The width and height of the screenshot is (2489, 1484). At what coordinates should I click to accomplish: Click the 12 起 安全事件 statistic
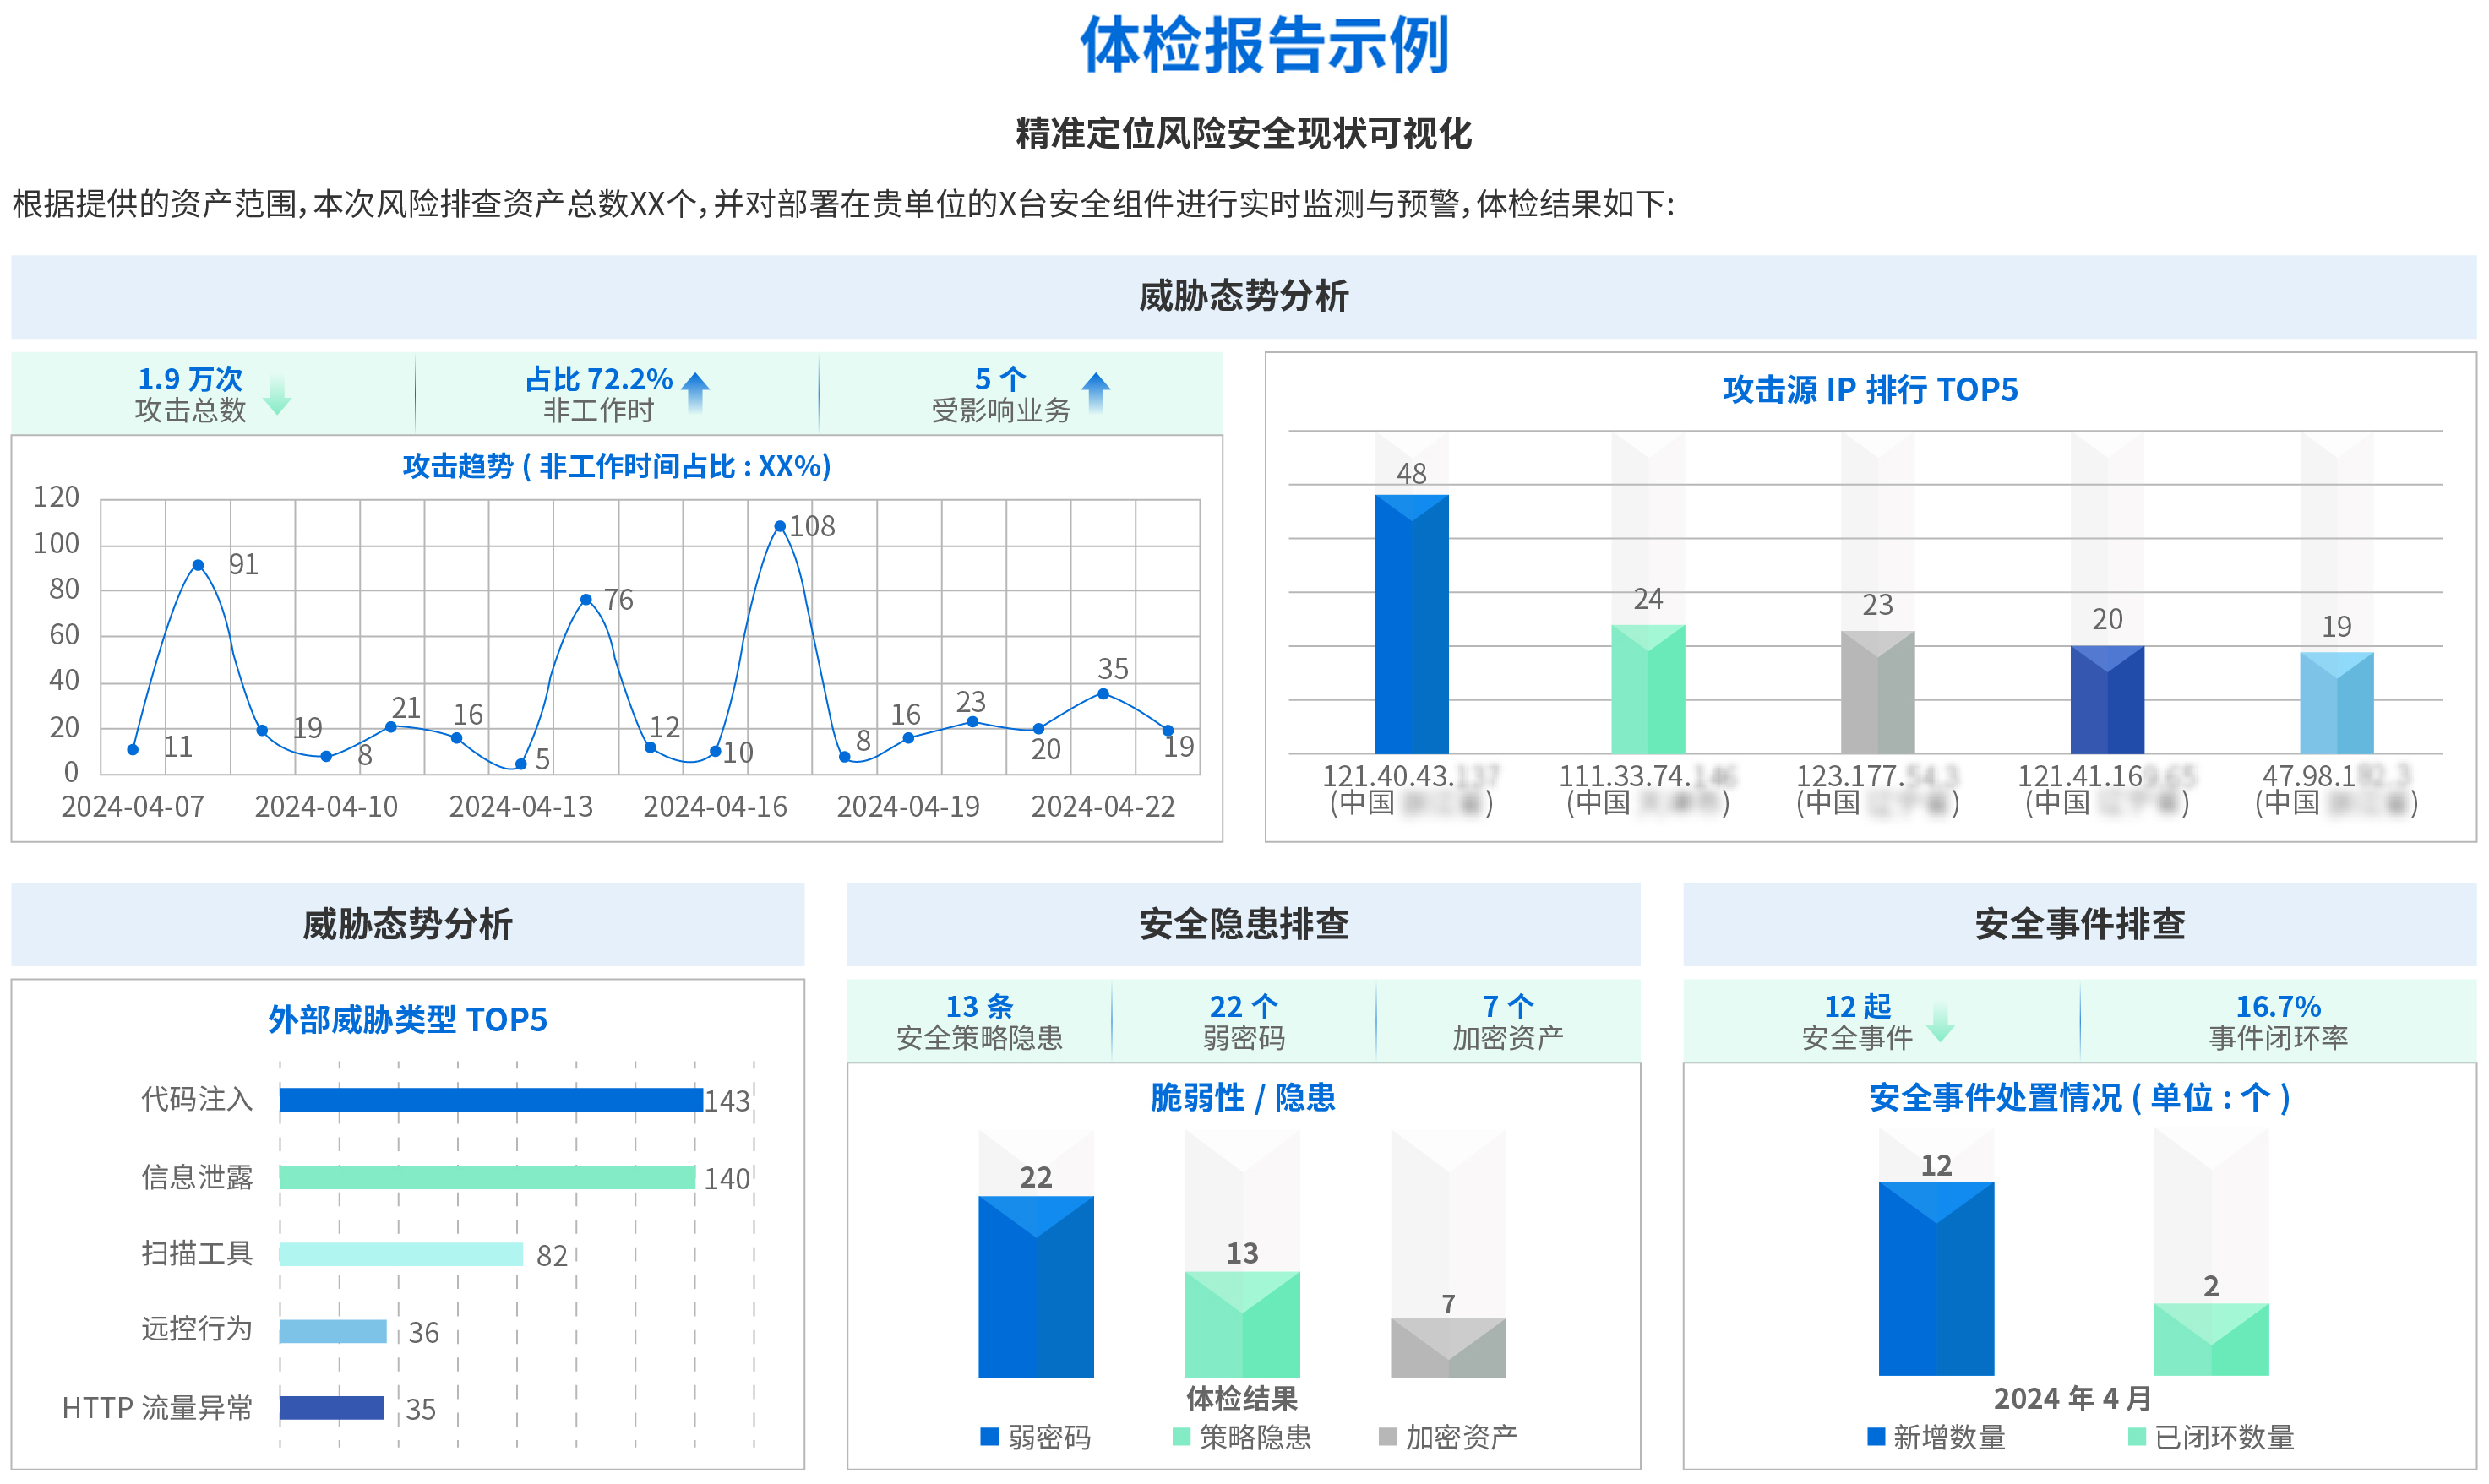tap(1857, 1022)
